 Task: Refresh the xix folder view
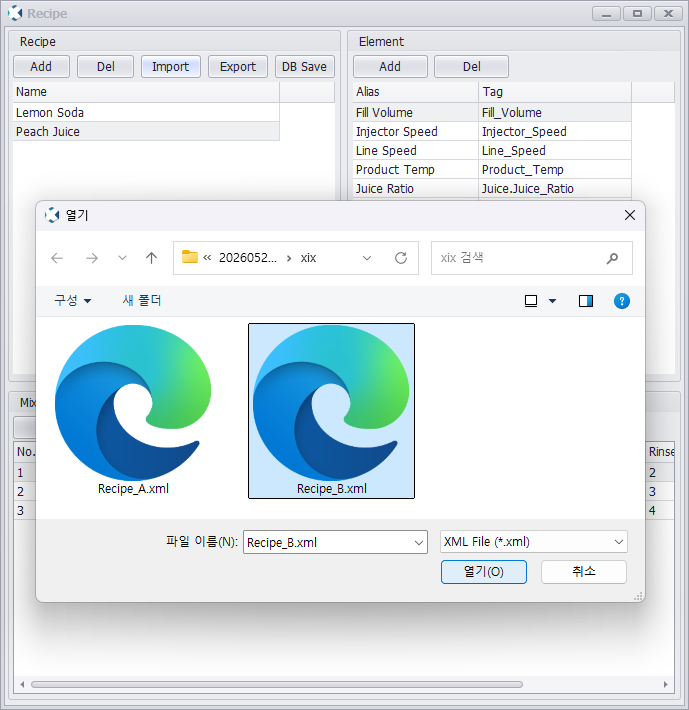pyautogui.click(x=401, y=258)
